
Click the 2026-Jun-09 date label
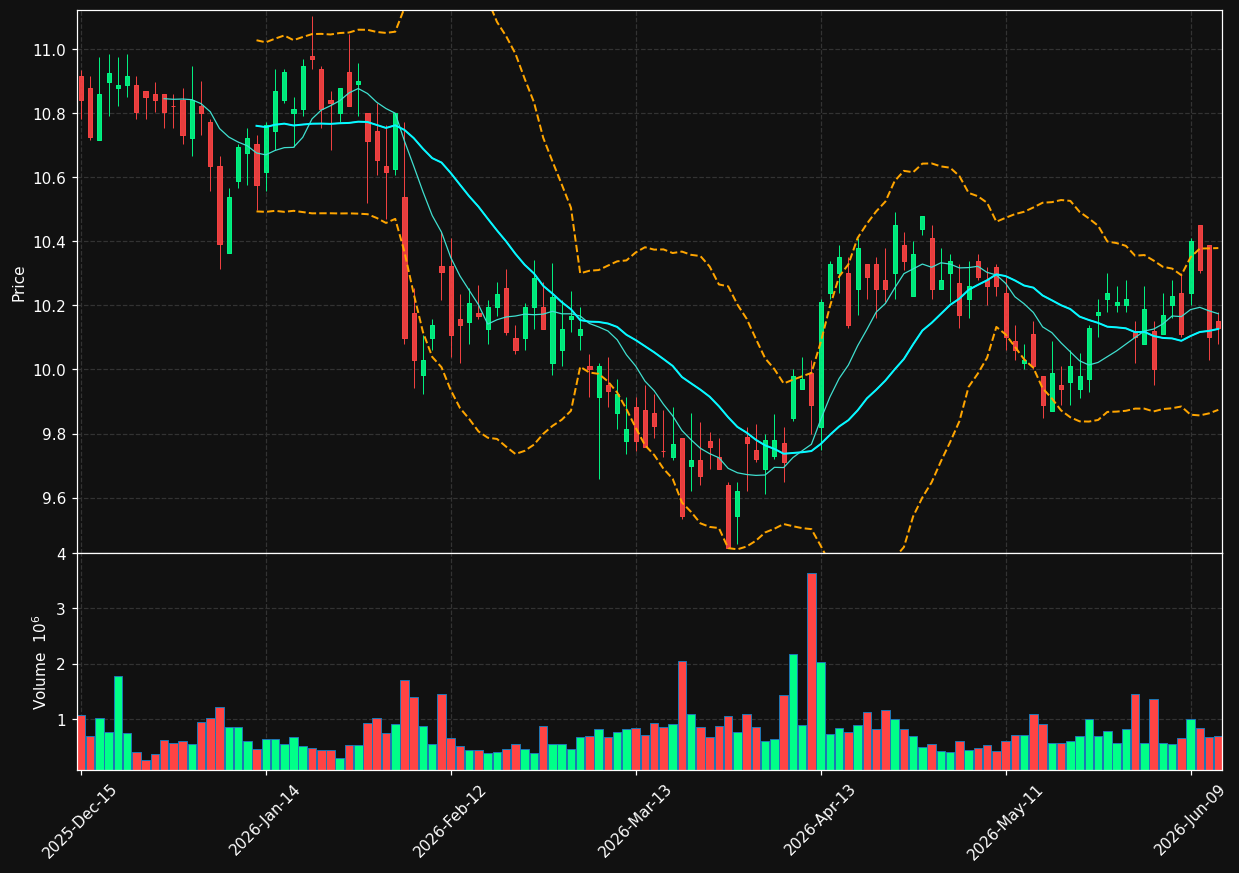point(1190,821)
